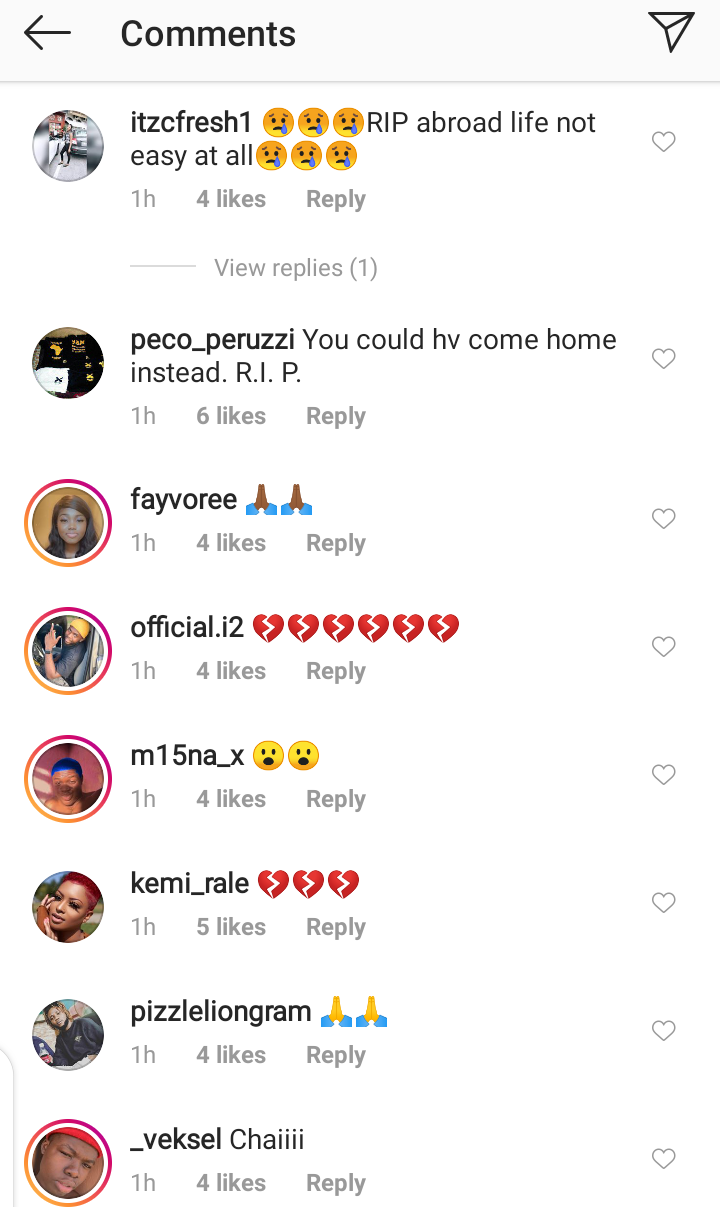The width and height of the screenshot is (720, 1207).
Task: View 6 likes on peco_peruzzi comment
Action: click(x=231, y=416)
